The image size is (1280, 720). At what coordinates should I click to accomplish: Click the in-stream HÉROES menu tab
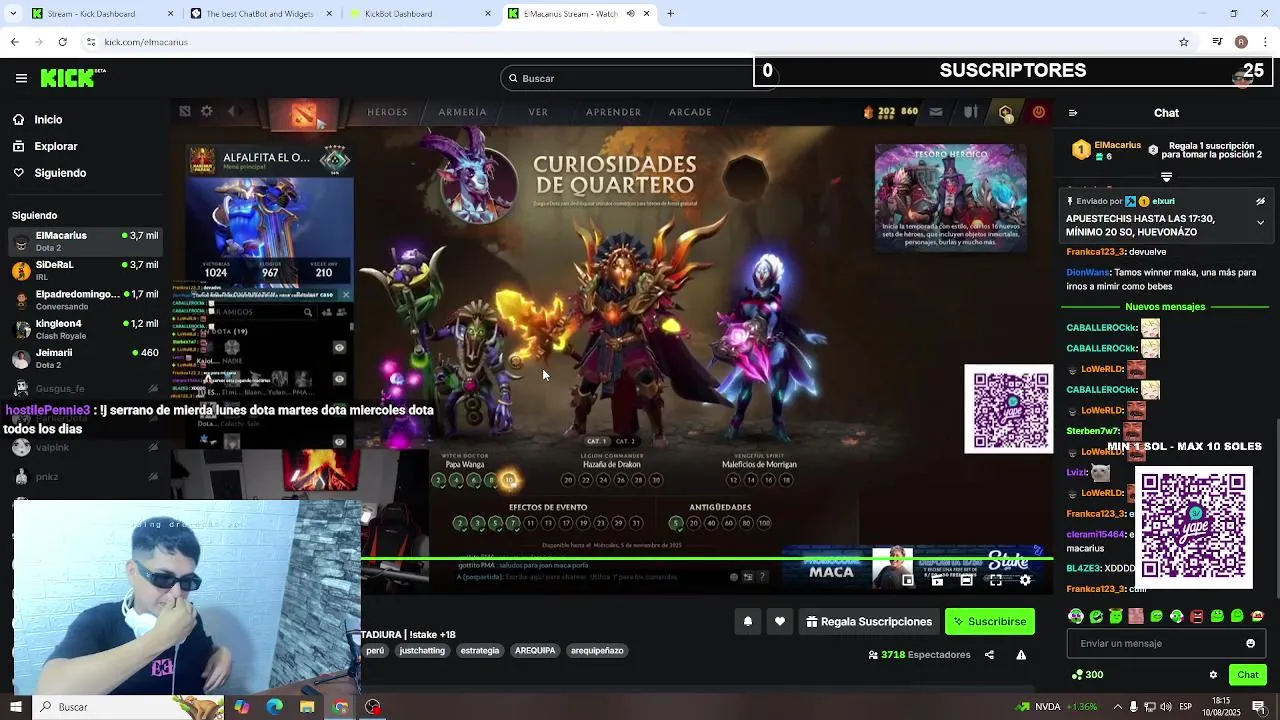point(387,112)
